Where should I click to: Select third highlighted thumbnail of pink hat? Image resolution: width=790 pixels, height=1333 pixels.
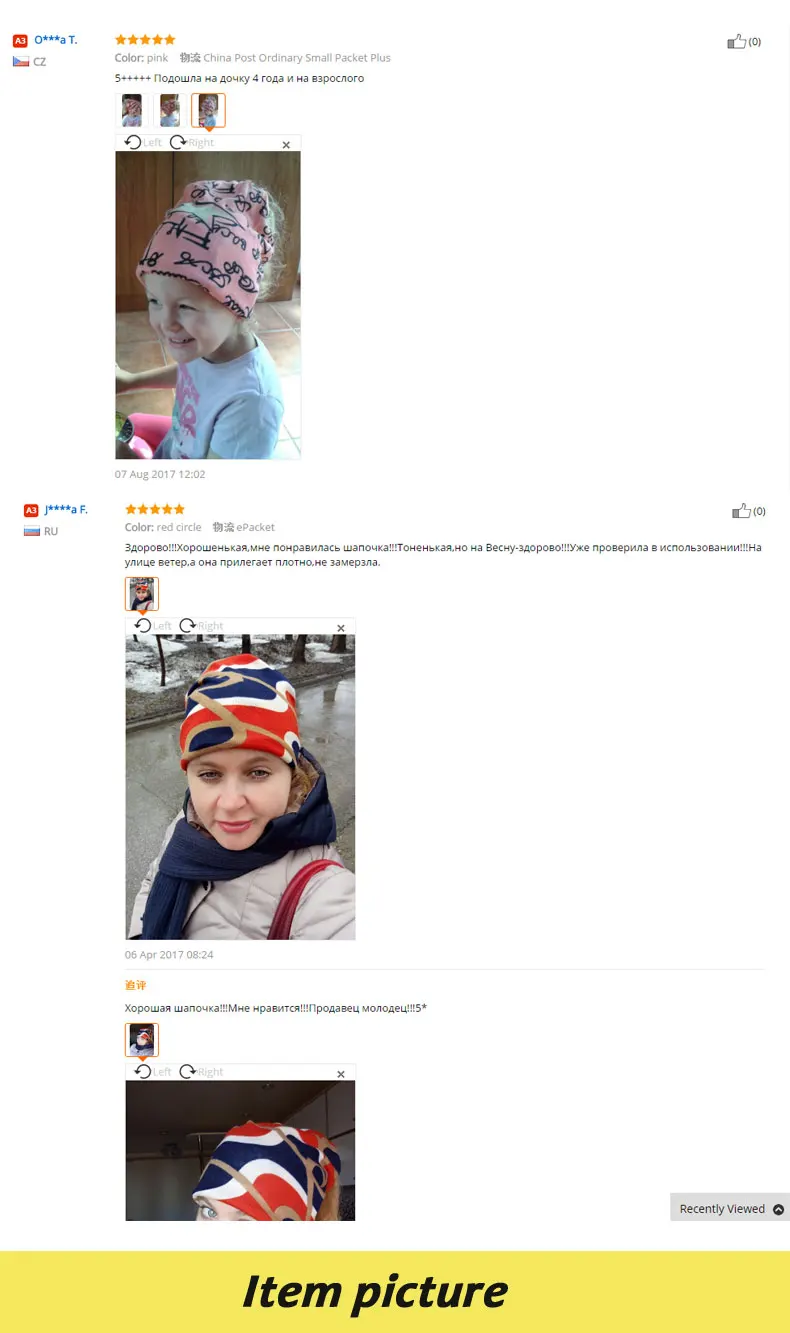208,110
